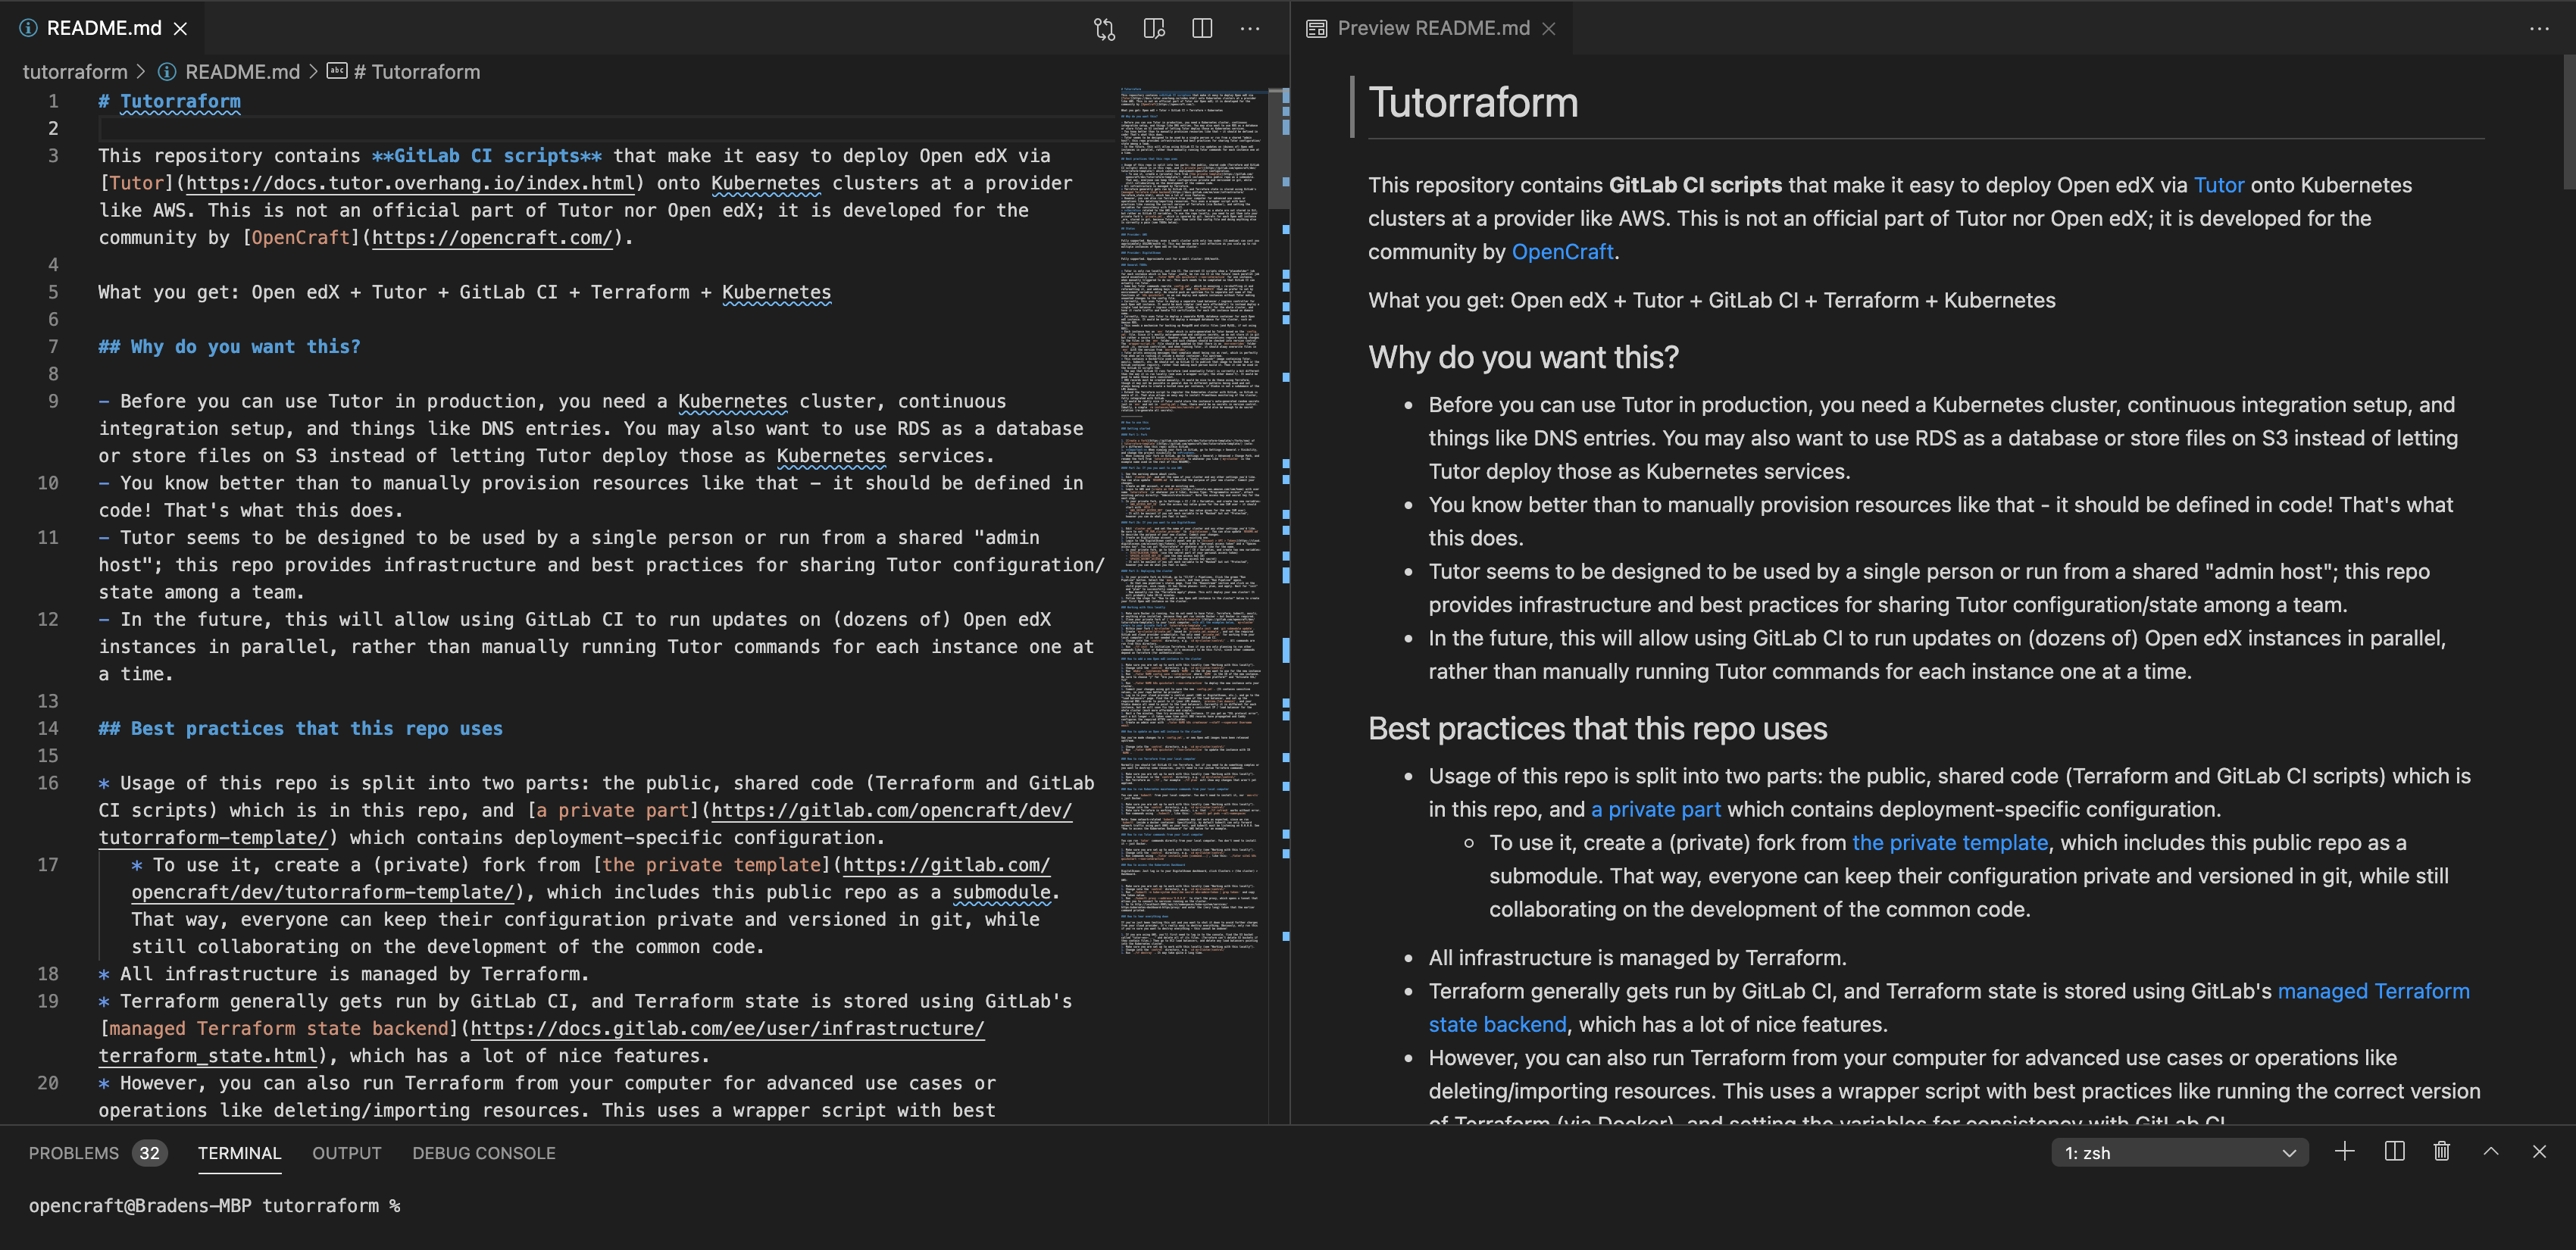Click 'Why do you want this?' preview heading

pyautogui.click(x=1523, y=357)
